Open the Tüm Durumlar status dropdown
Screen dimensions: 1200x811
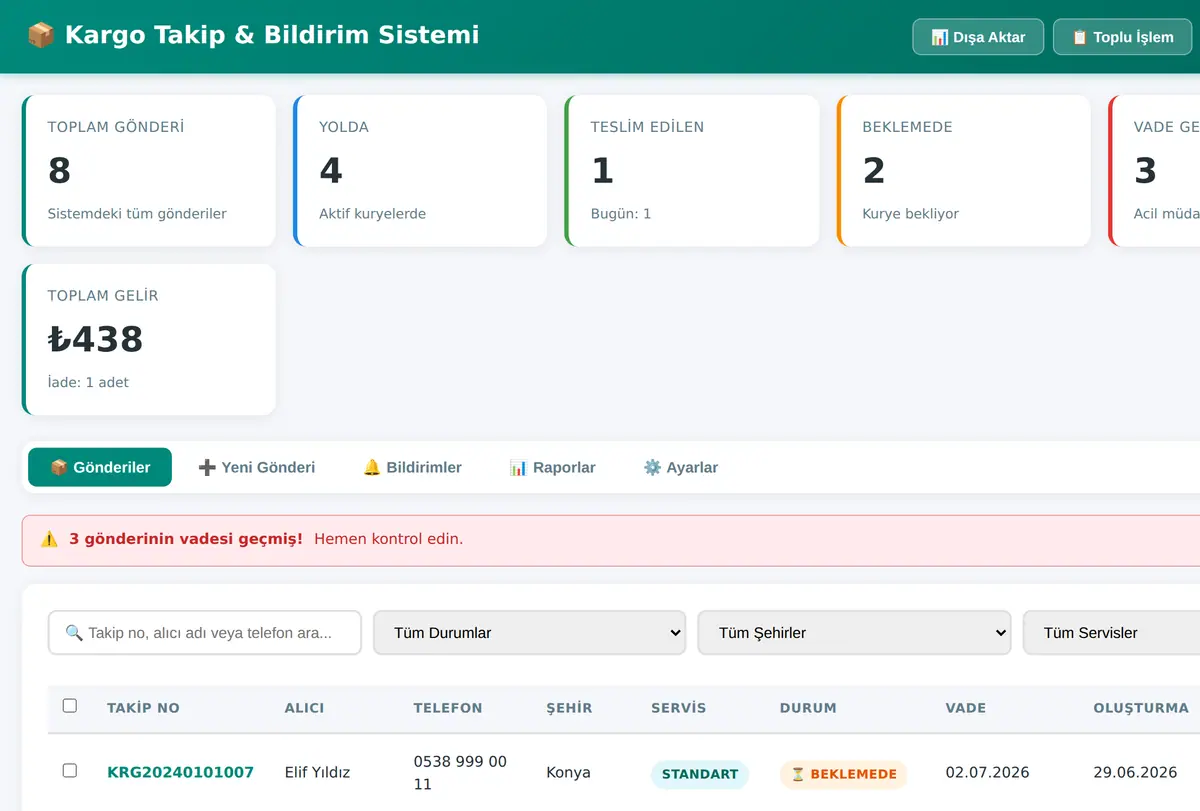pos(530,633)
